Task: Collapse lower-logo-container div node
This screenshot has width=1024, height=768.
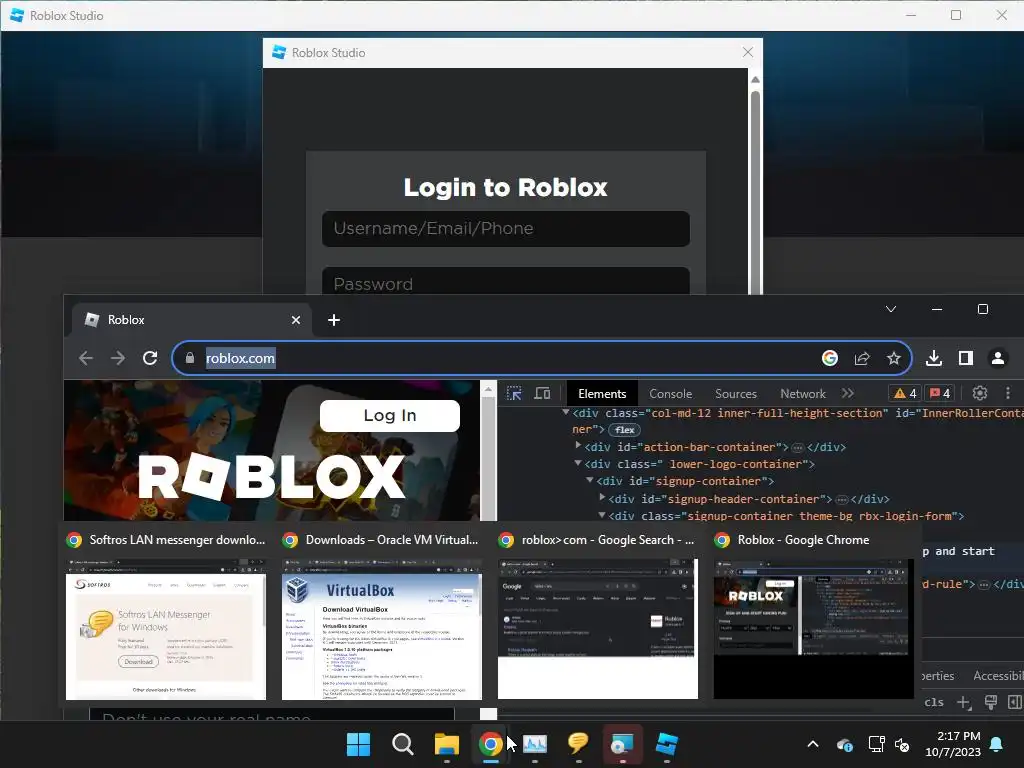Action: [578, 463]
